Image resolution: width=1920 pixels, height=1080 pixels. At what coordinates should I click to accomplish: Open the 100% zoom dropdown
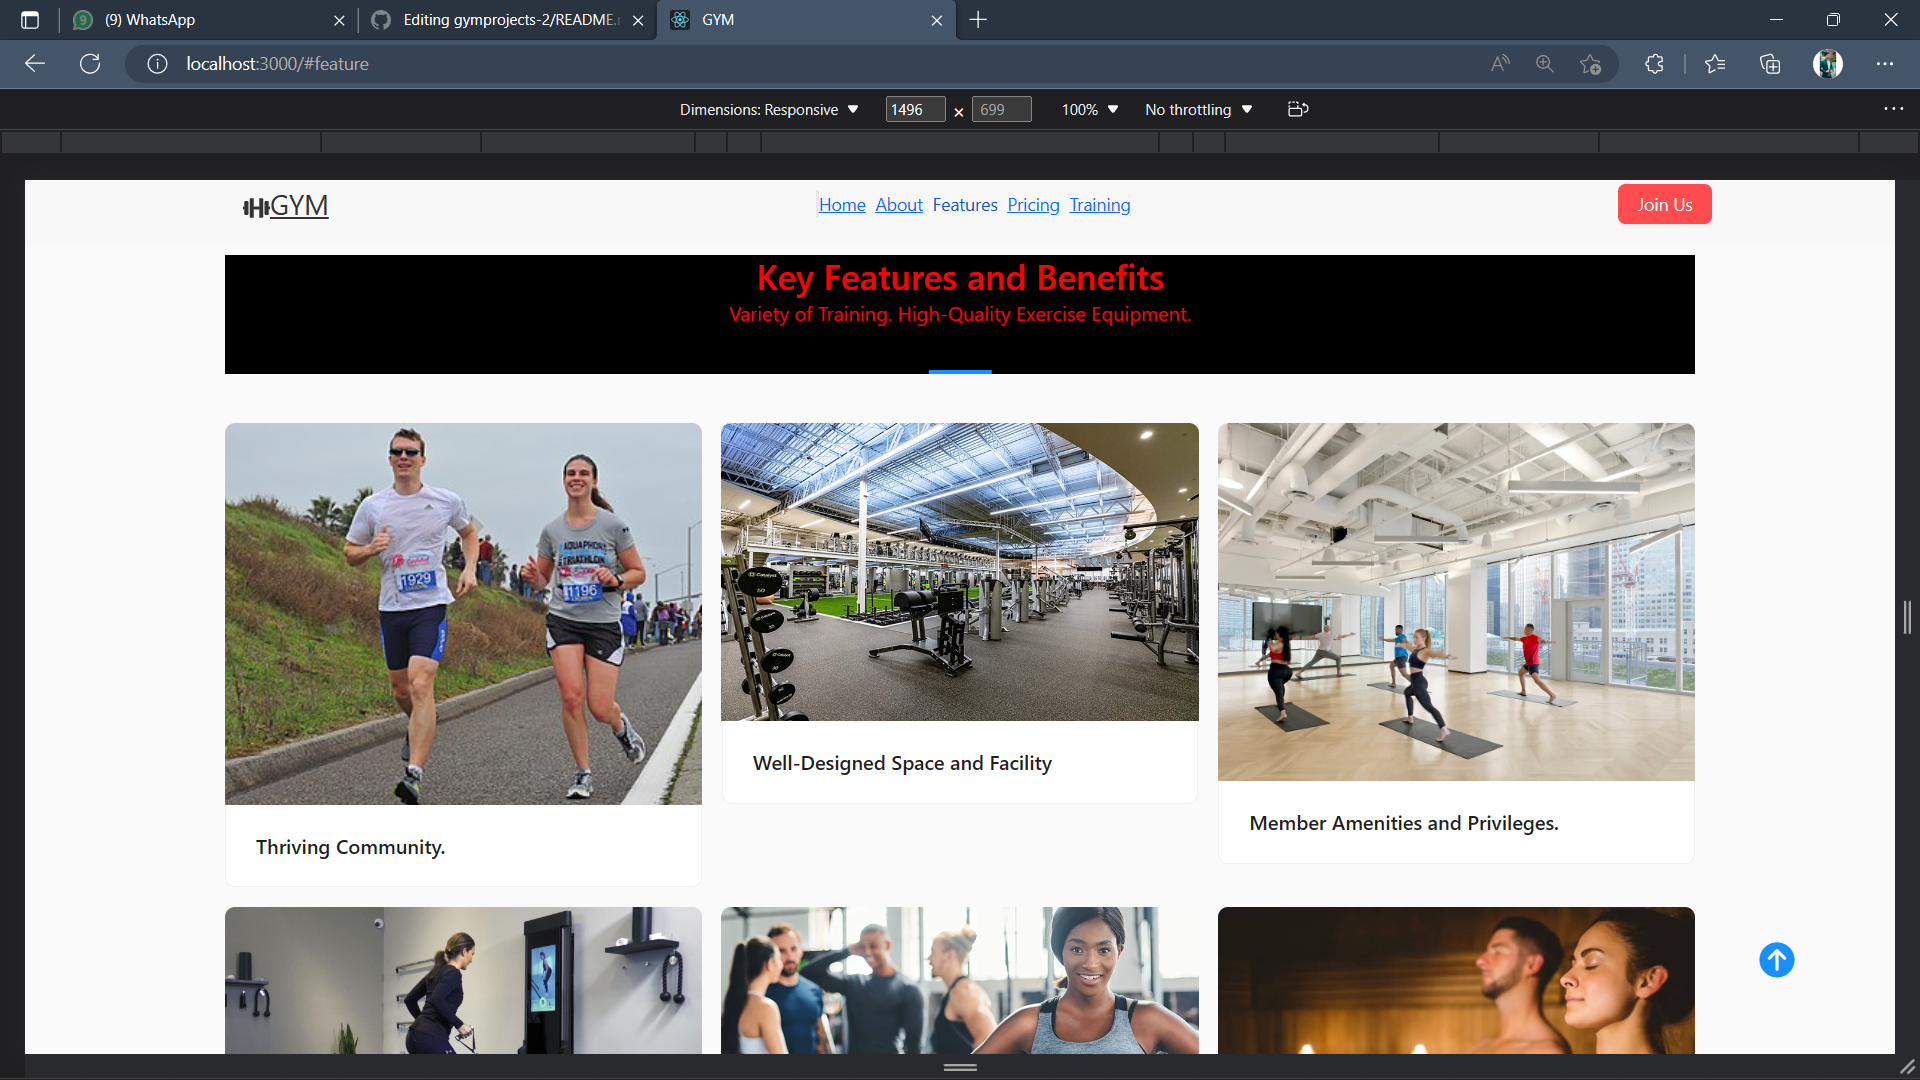coord(1089,109)
